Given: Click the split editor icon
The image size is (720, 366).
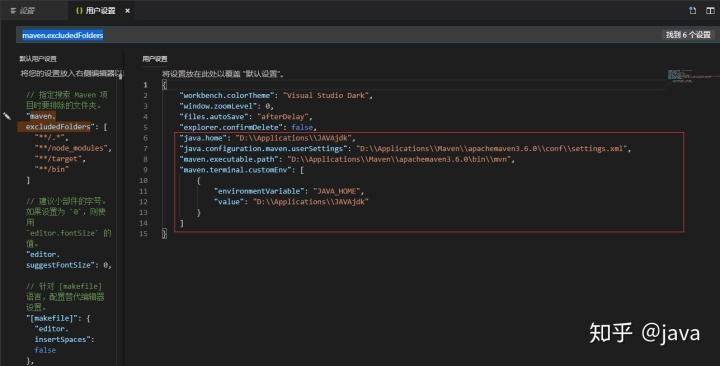Looking at the screenshot, I should [710, 11].
